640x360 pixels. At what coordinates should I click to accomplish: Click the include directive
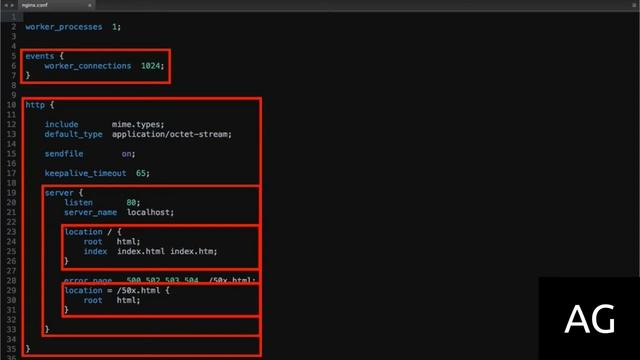(x=61, y=124)
